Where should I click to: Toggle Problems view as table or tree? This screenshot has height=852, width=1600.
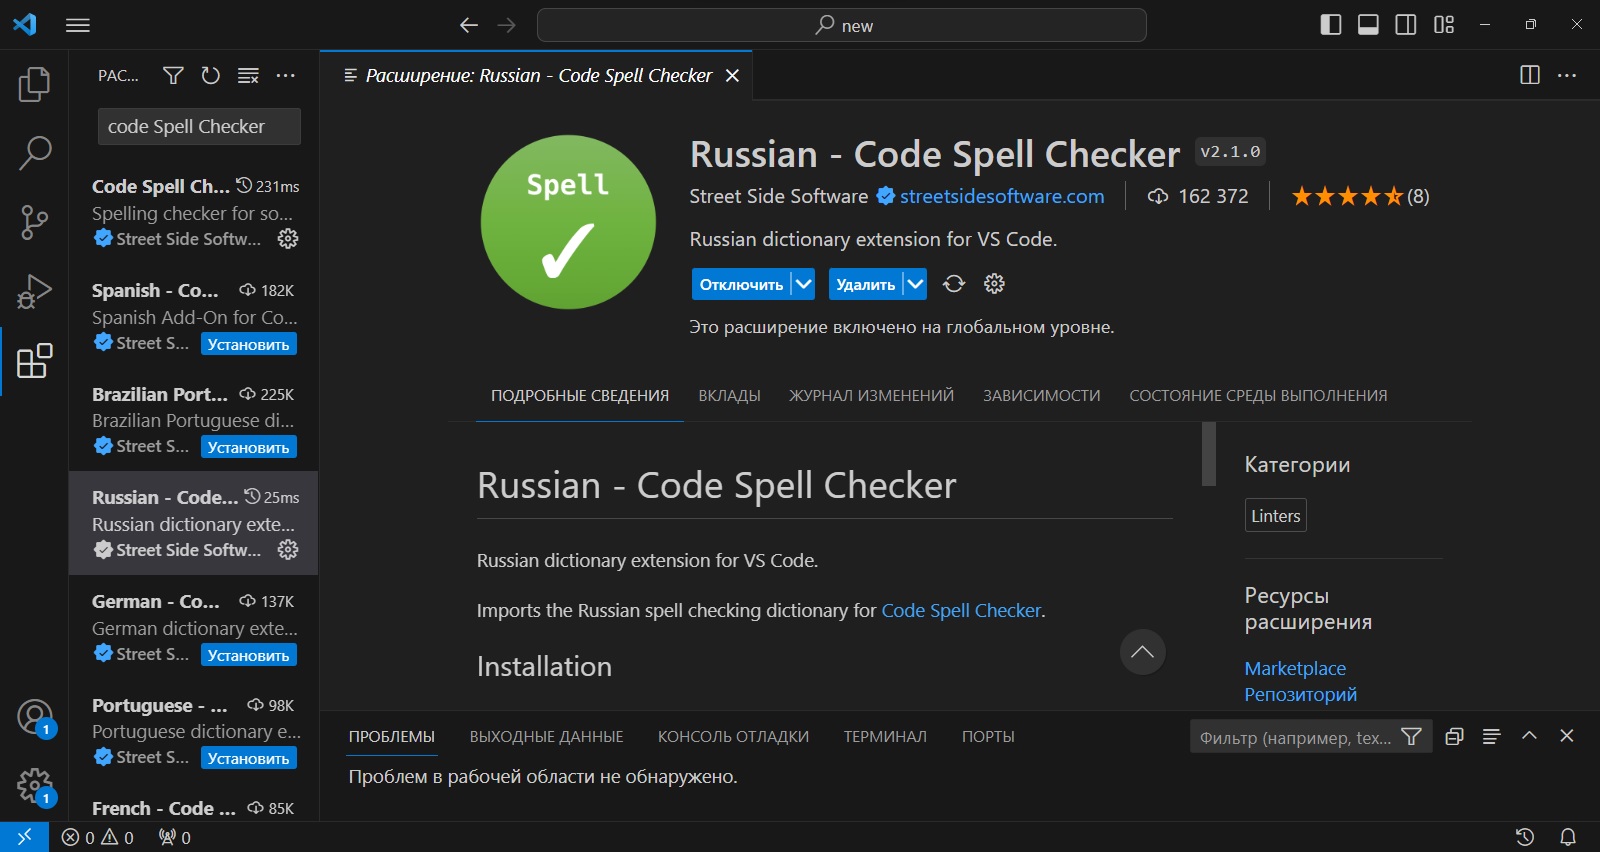(x=1491, y=736)
